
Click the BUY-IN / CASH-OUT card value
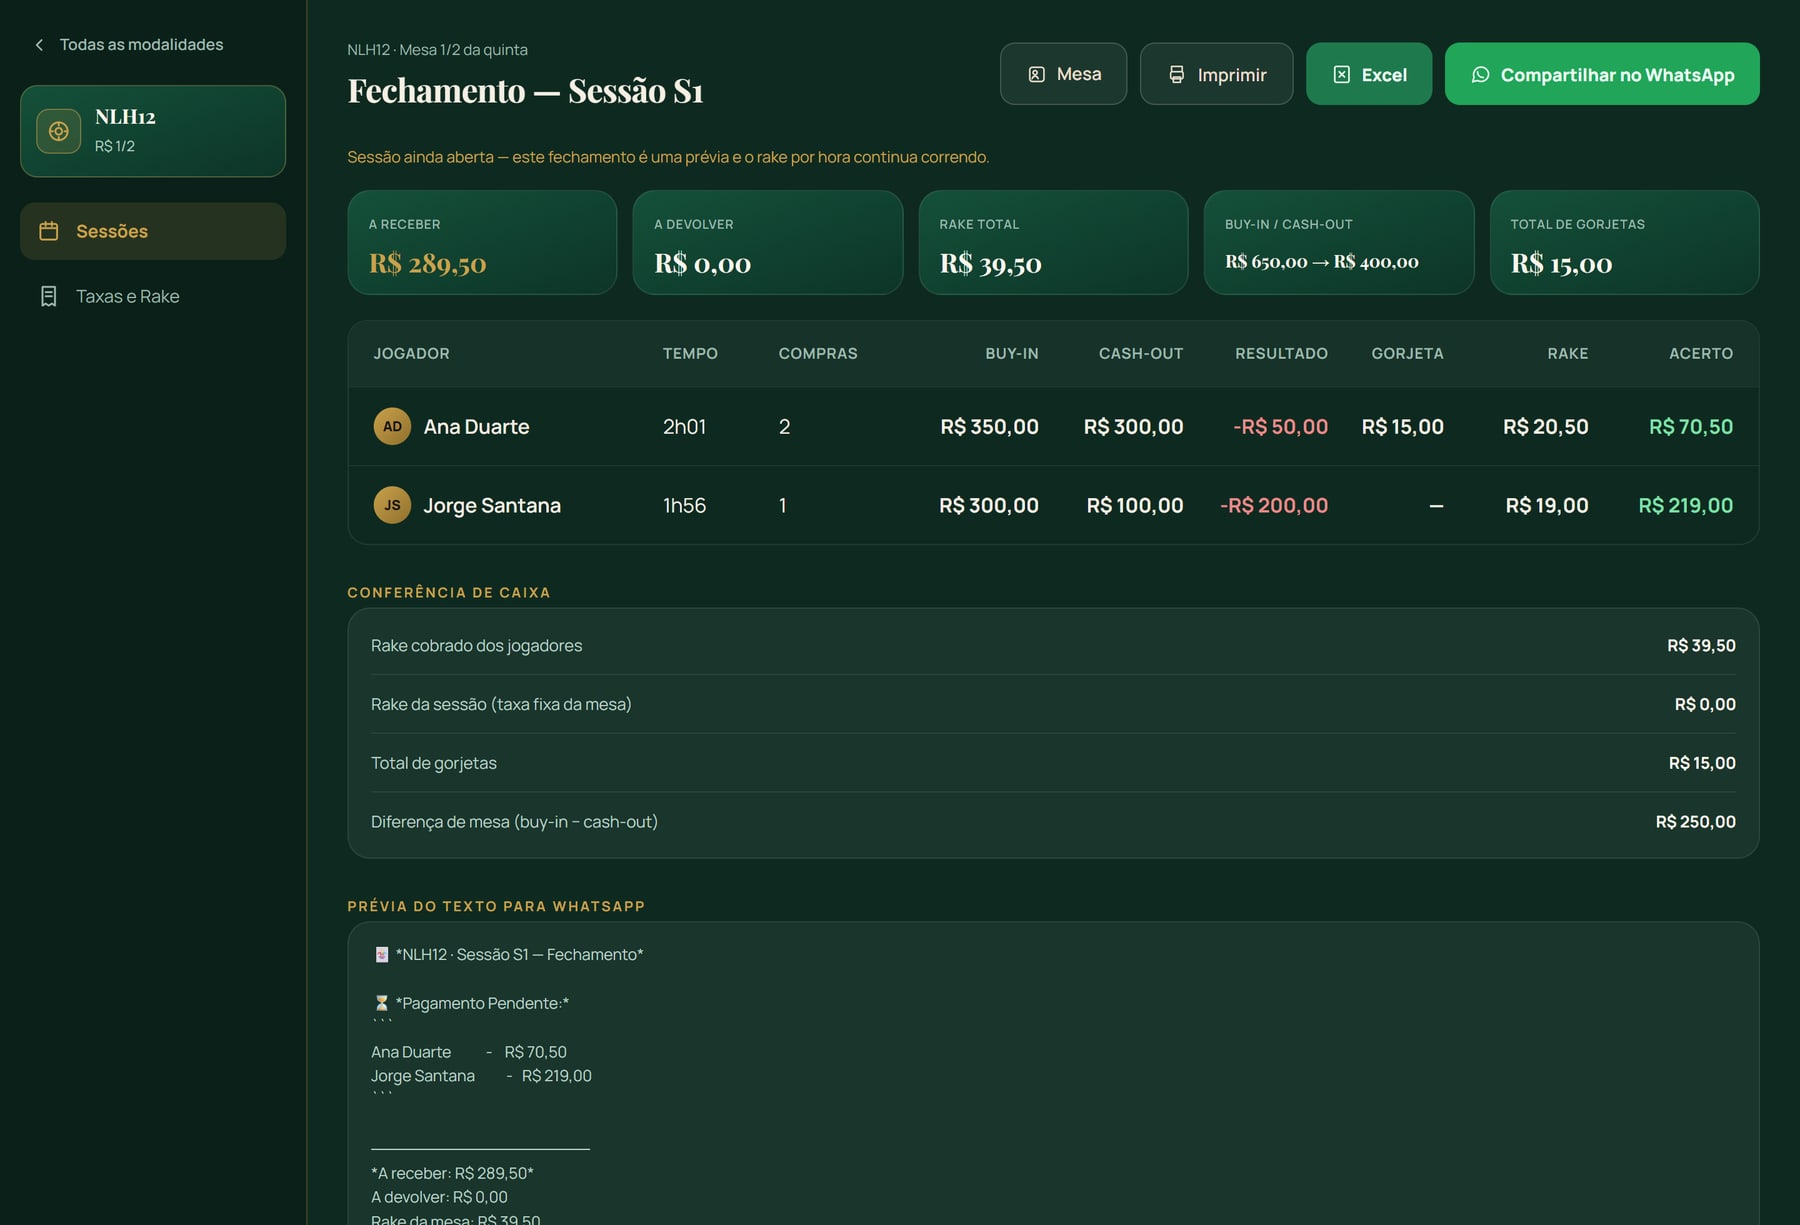click(1322, 262)
